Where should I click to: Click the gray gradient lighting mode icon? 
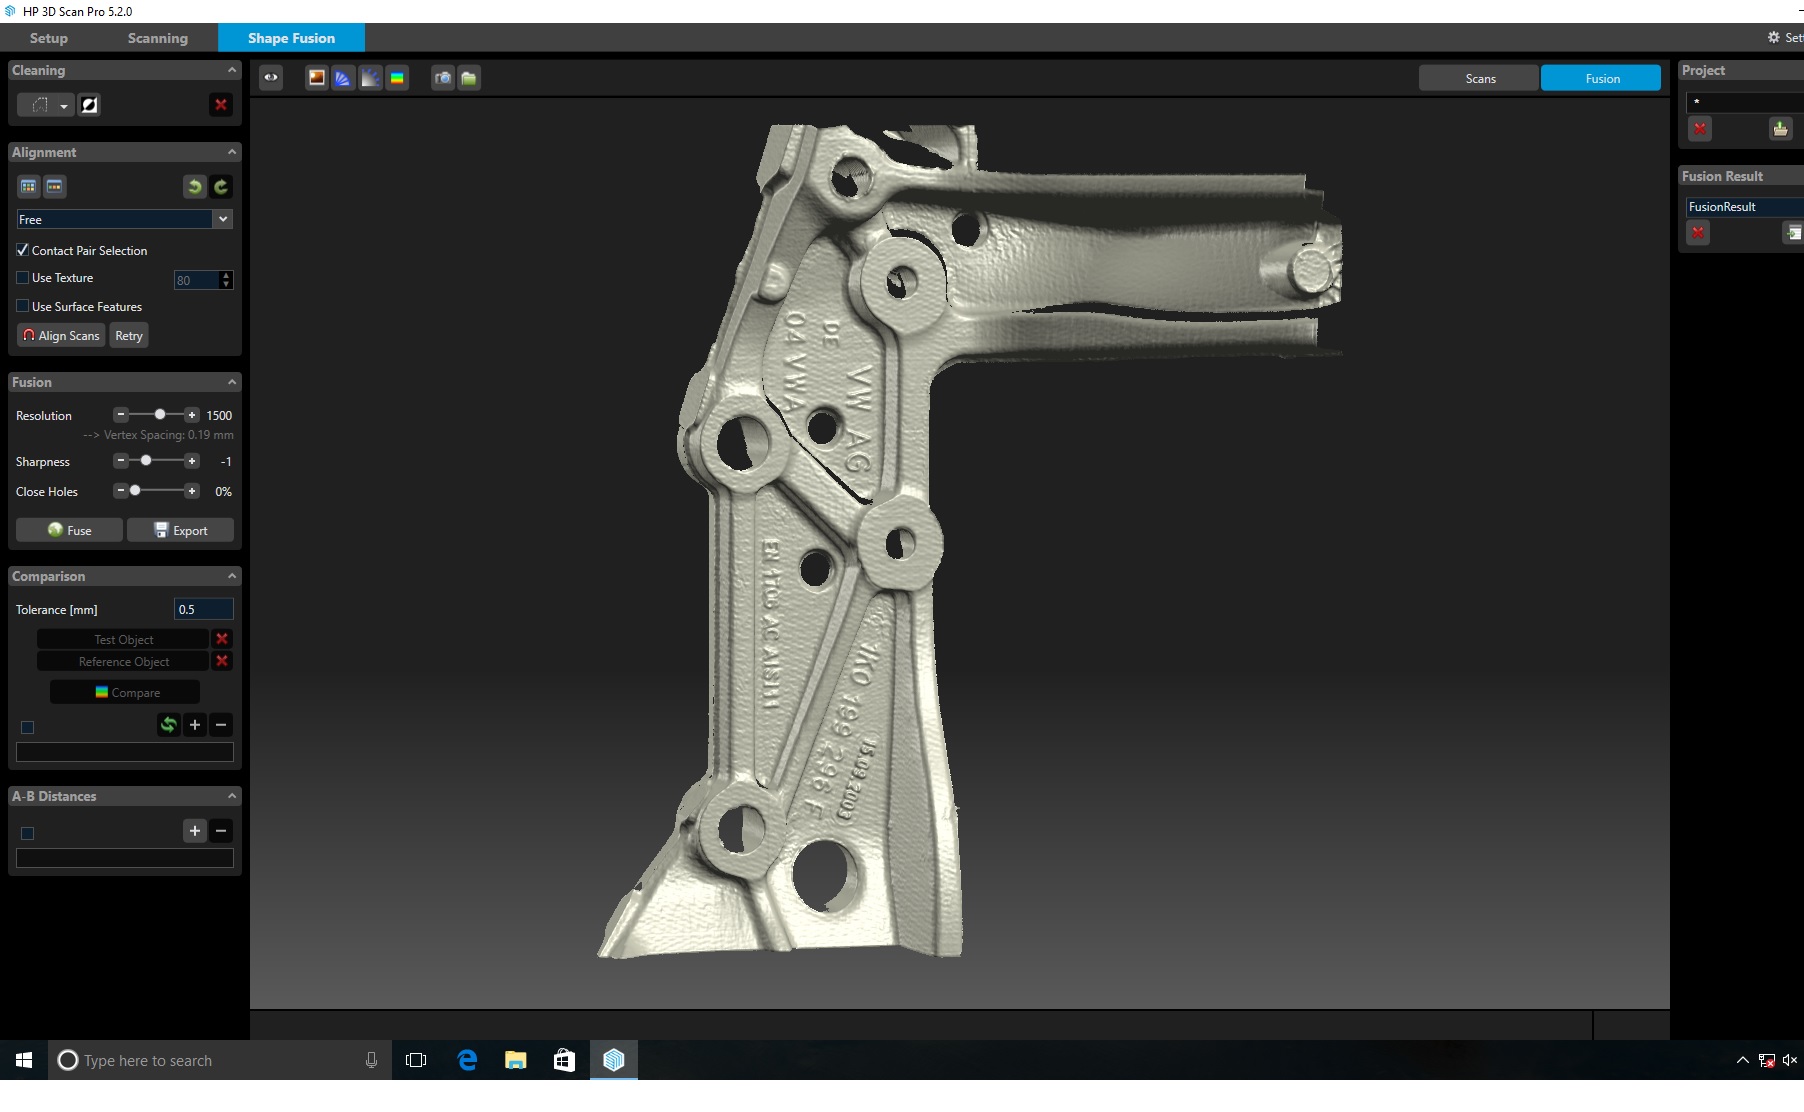click(370, 78)
